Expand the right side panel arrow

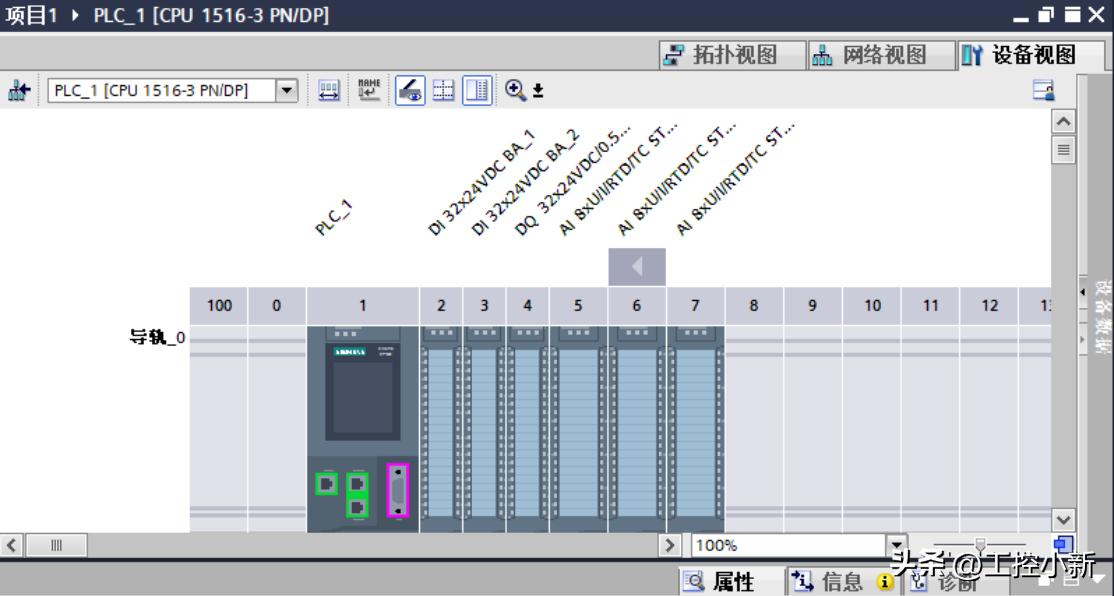point(1083,292)
